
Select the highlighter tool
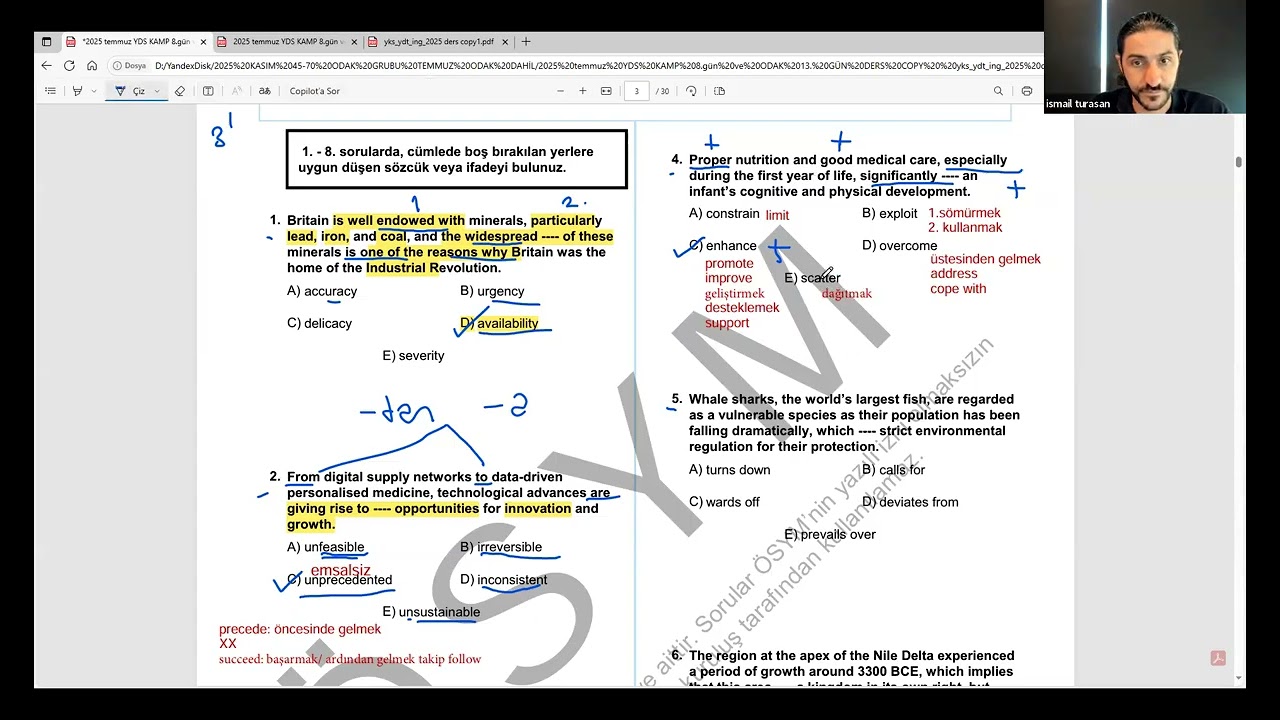click(77, 91)
